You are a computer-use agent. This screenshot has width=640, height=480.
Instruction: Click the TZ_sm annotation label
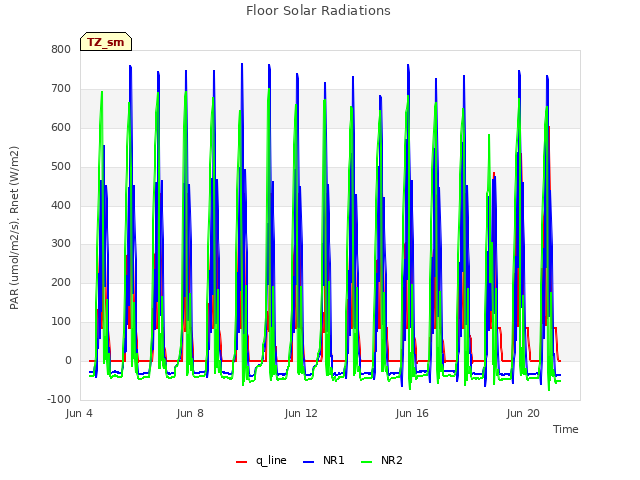point(106,42)
